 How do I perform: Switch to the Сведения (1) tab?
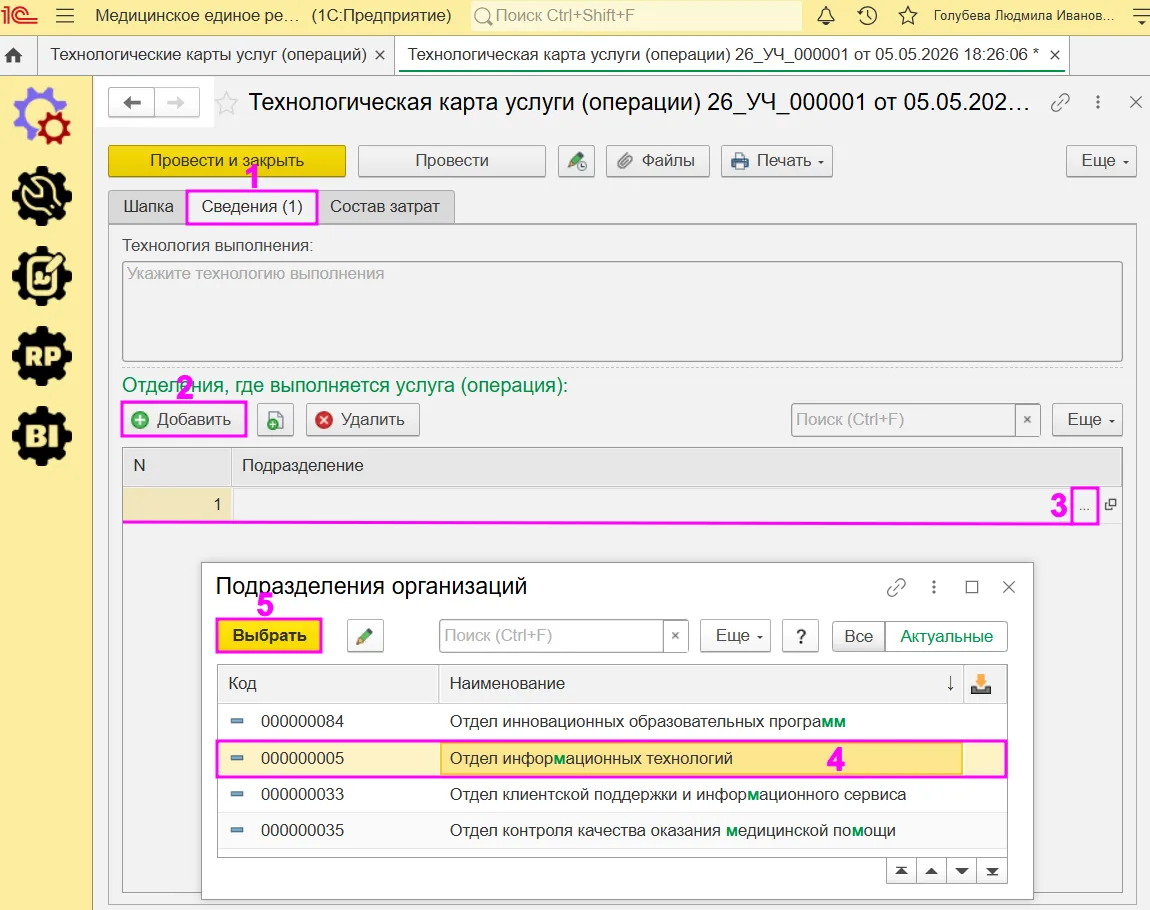click(252, 207)
